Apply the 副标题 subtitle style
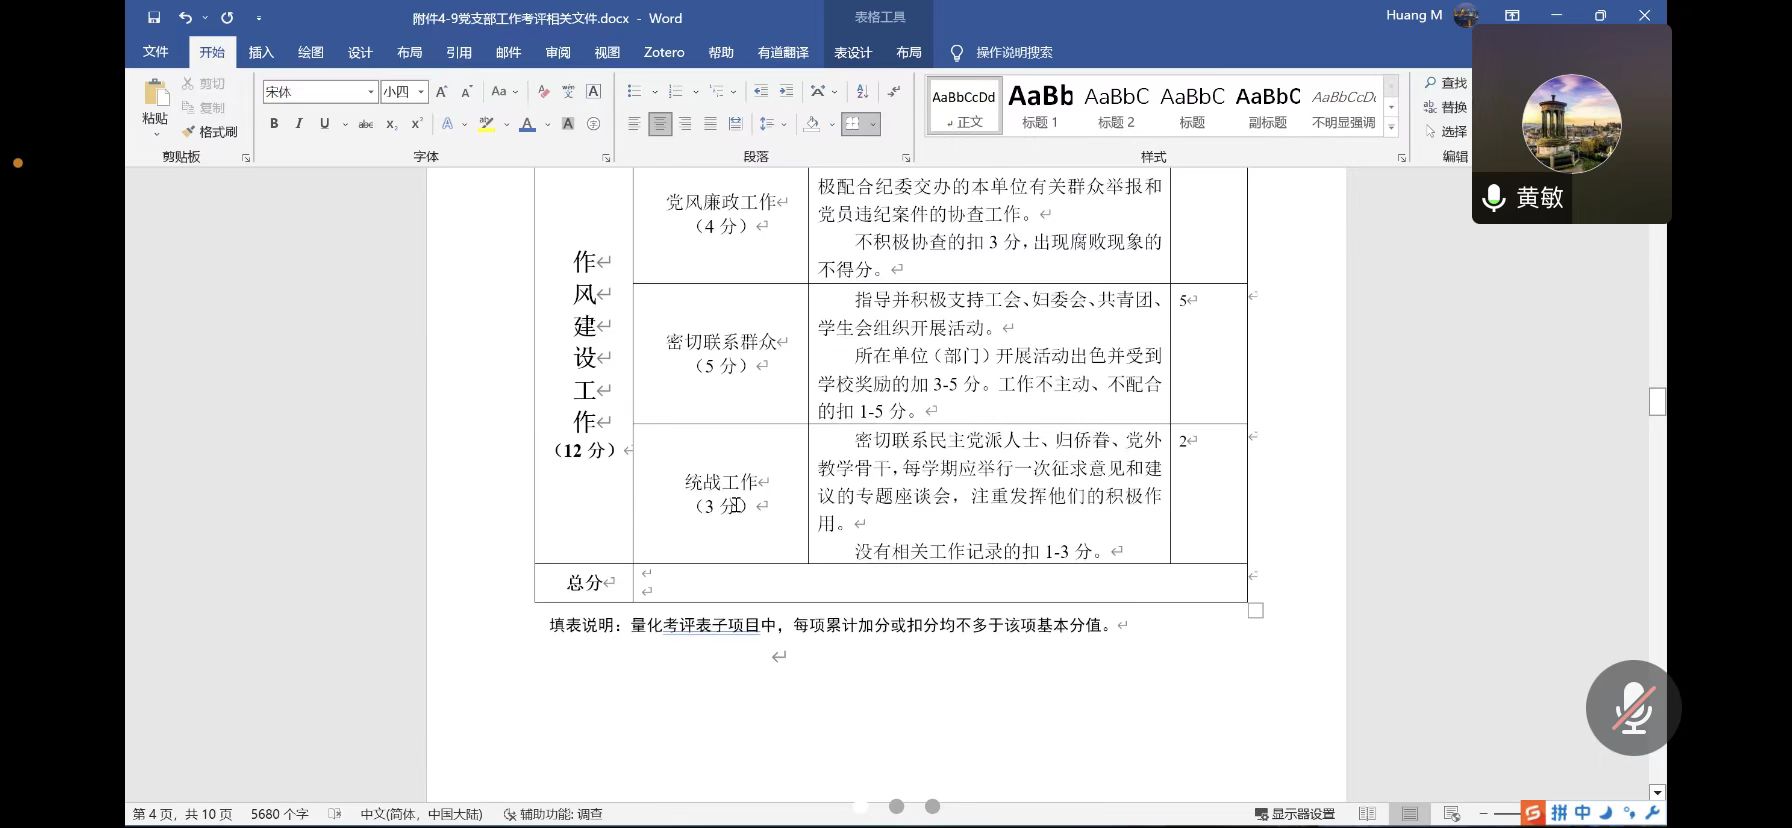1792x828 pixels. click(x=1268, y=106)
